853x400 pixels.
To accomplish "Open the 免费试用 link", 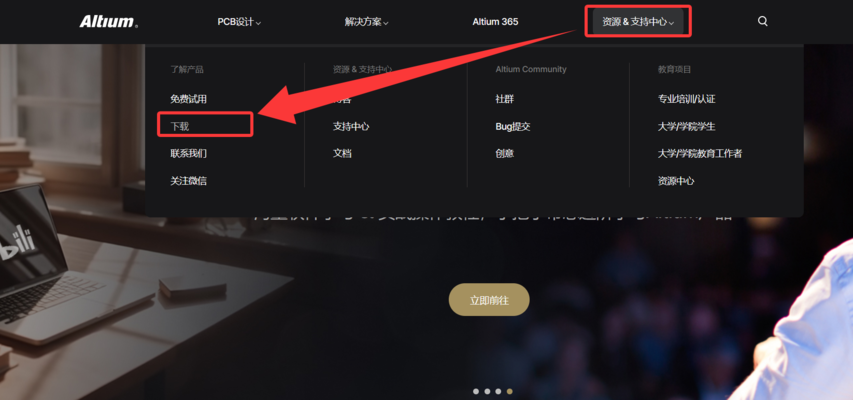I will point(188,99).
